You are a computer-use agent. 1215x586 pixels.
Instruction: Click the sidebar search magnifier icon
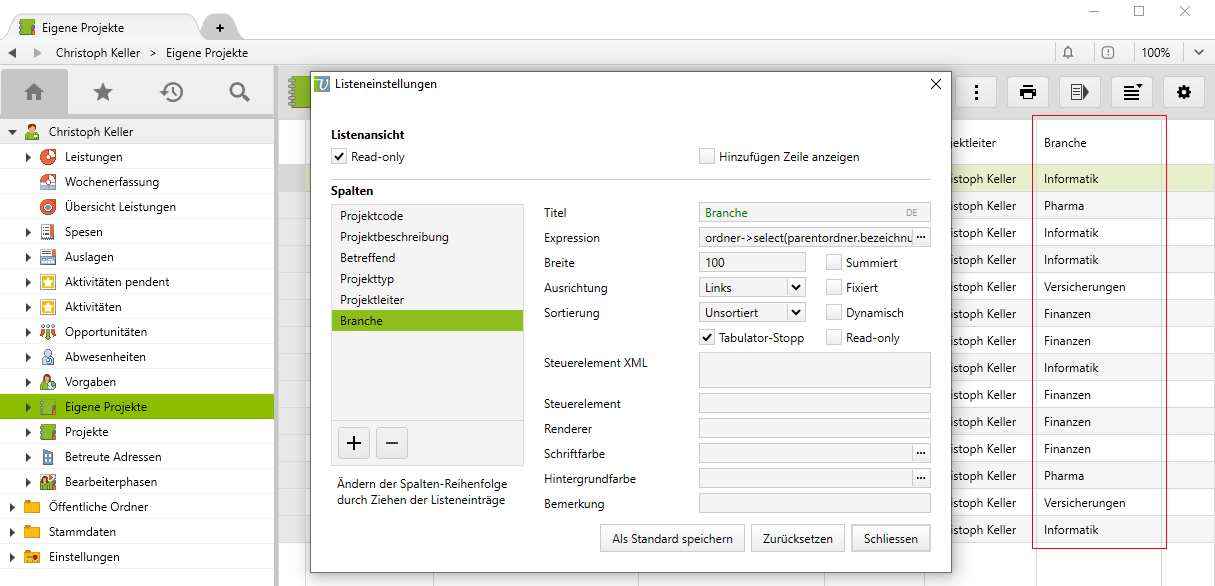(239, 92)
